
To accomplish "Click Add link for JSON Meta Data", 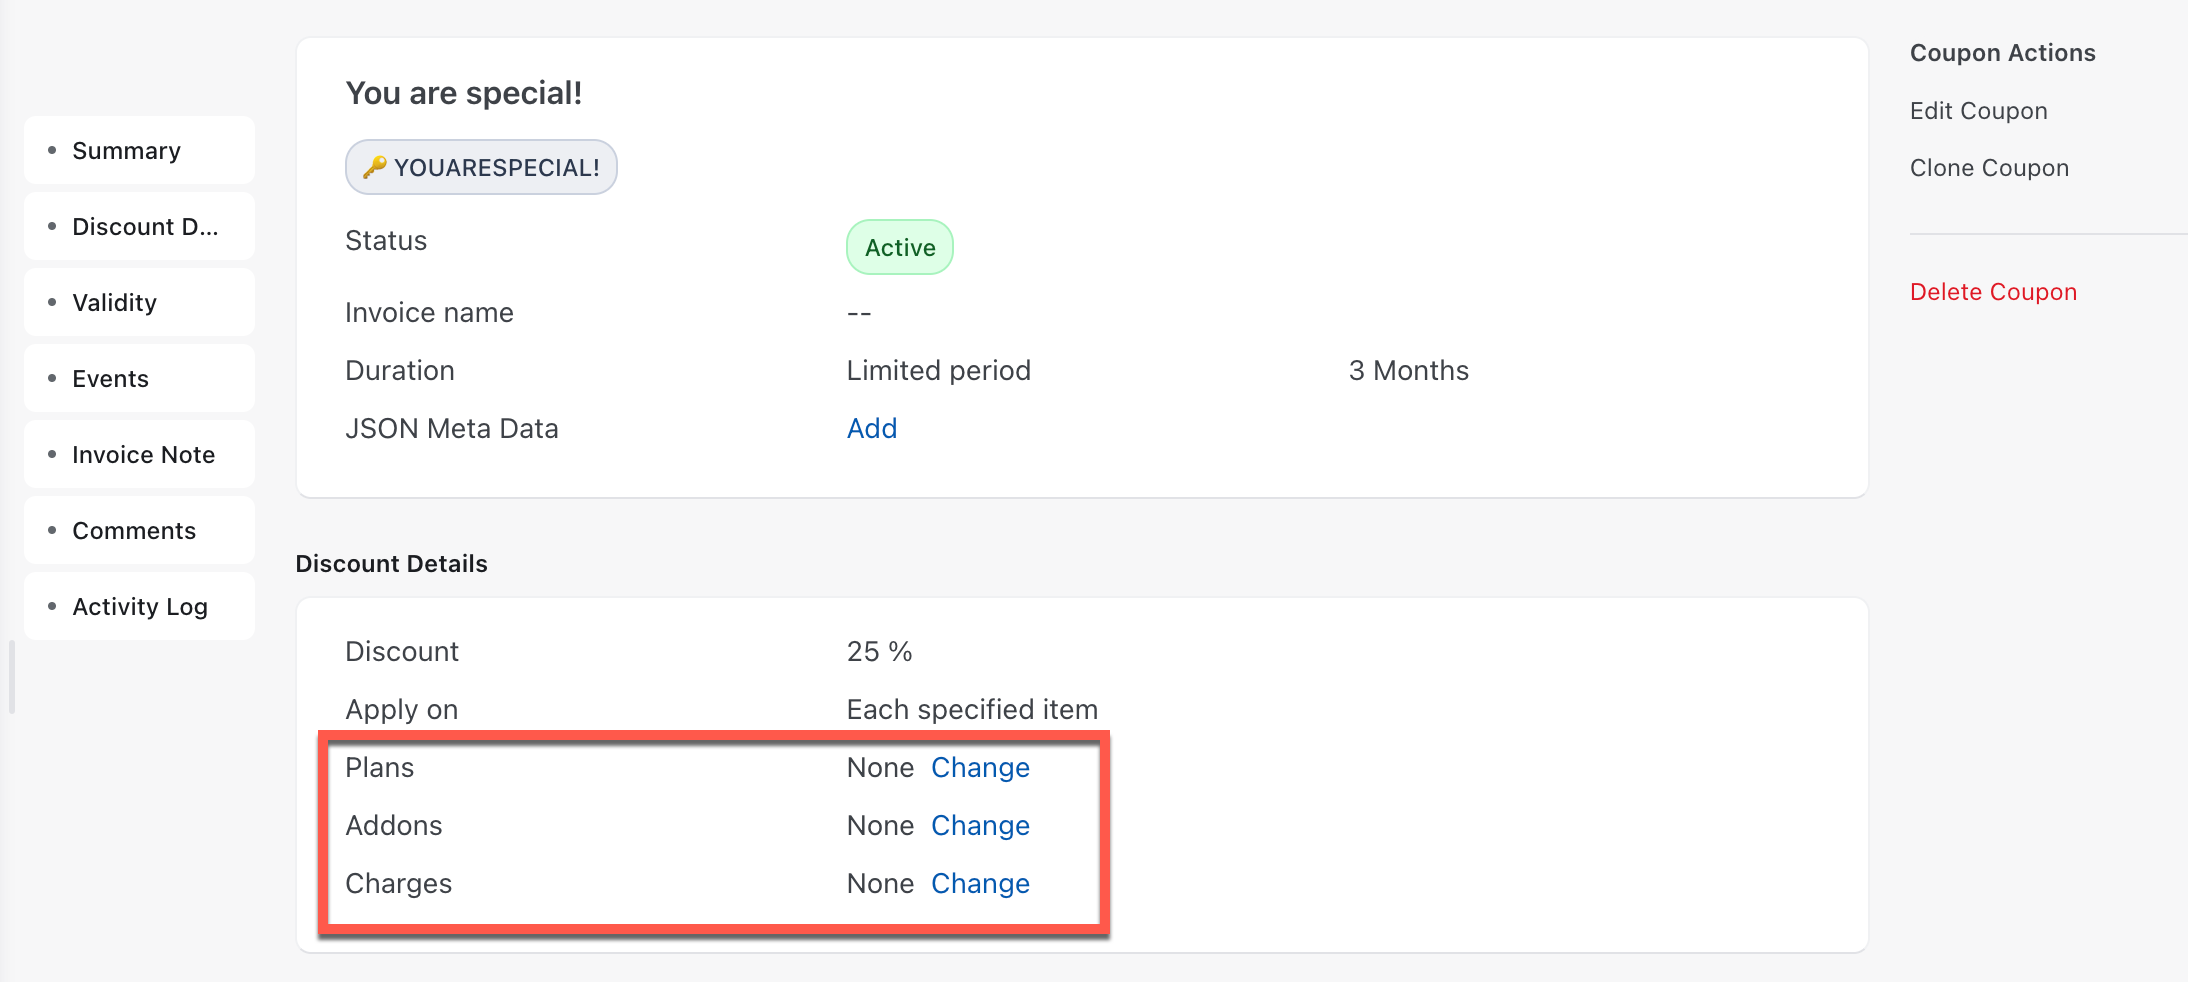I will coord(871,429).
